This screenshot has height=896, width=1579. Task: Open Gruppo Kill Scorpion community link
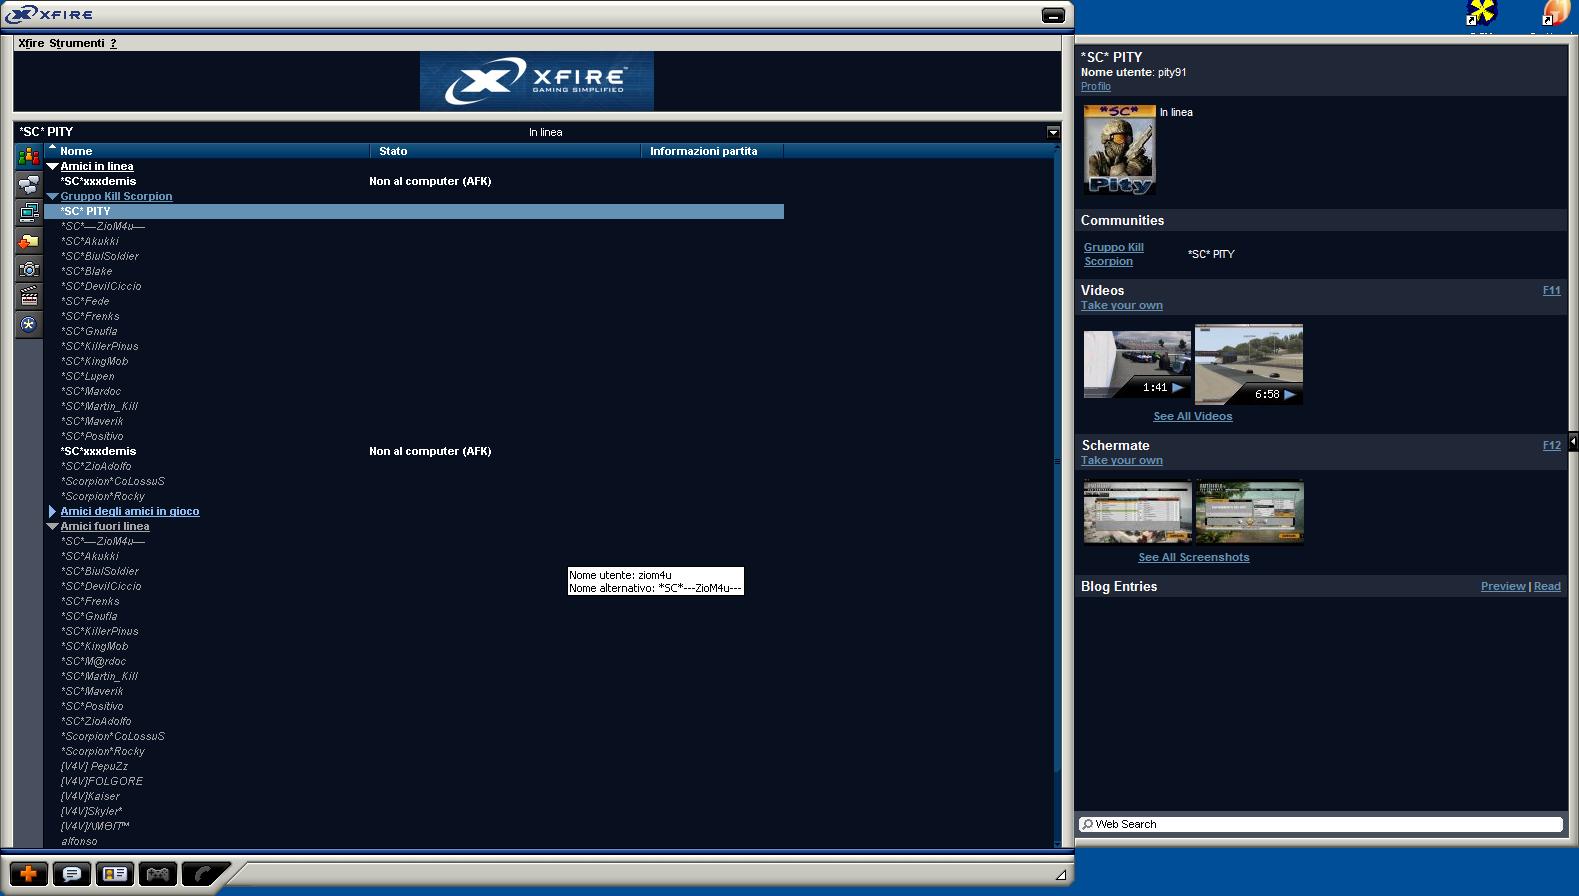[x=1113, y=254]
